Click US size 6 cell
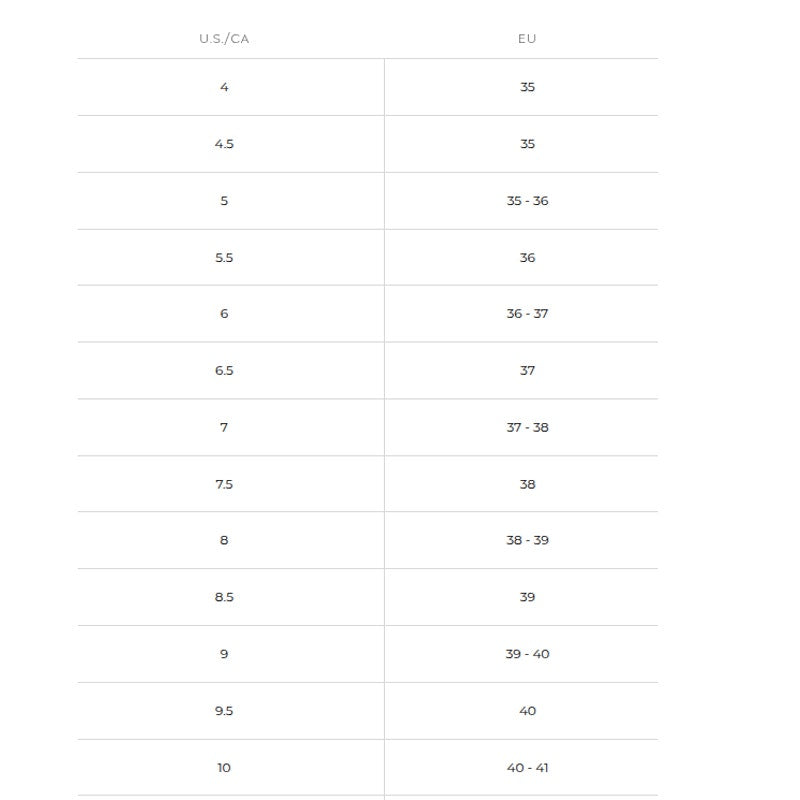The height and width of the screenshot is (800, 800). (x=224, y=314)
